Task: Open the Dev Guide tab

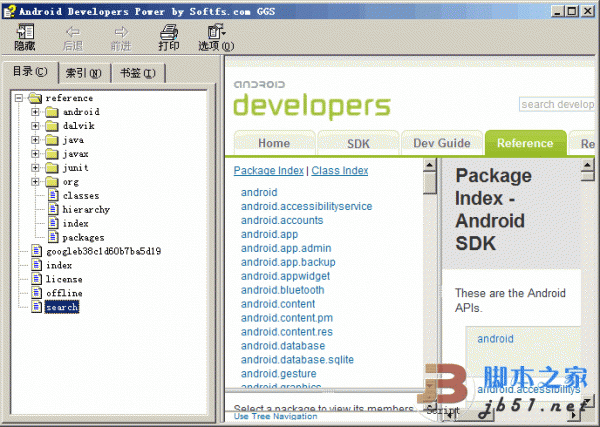Action: pyautogui.click(x=442, y=143)
